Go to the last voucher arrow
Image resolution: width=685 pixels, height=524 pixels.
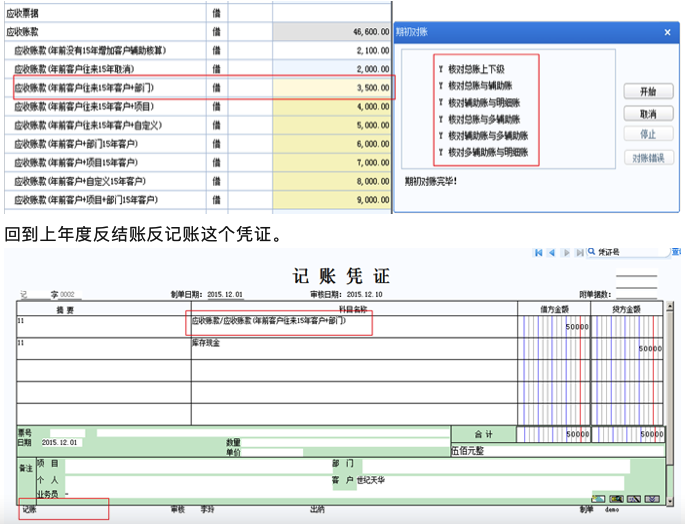[580, 253]
